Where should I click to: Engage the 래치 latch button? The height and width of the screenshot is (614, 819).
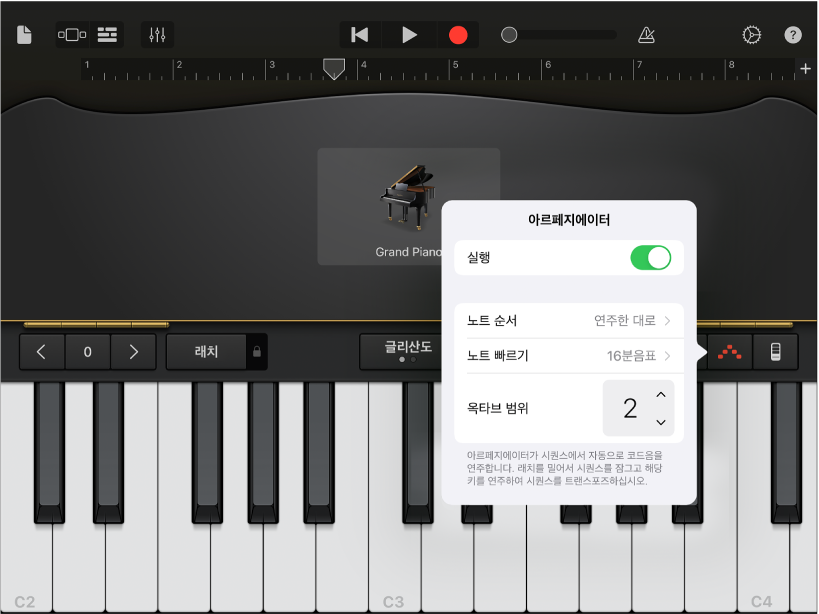(205, 352)
